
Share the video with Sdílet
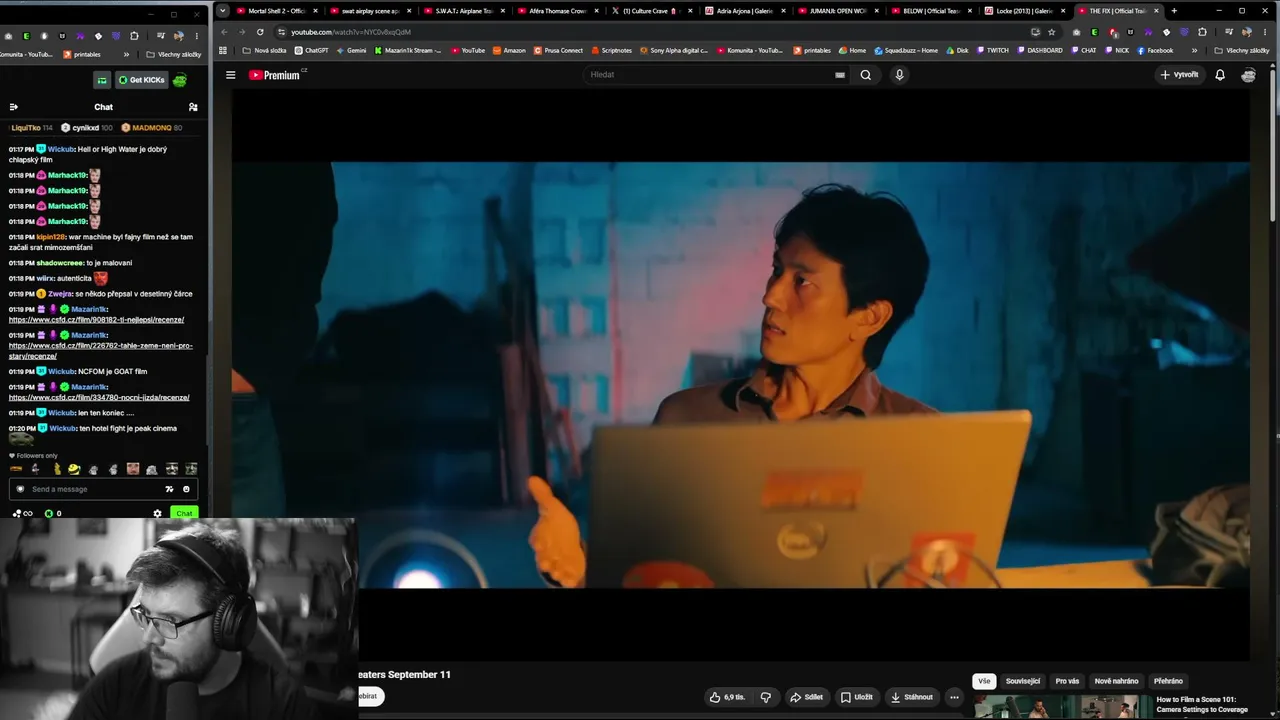806,697
